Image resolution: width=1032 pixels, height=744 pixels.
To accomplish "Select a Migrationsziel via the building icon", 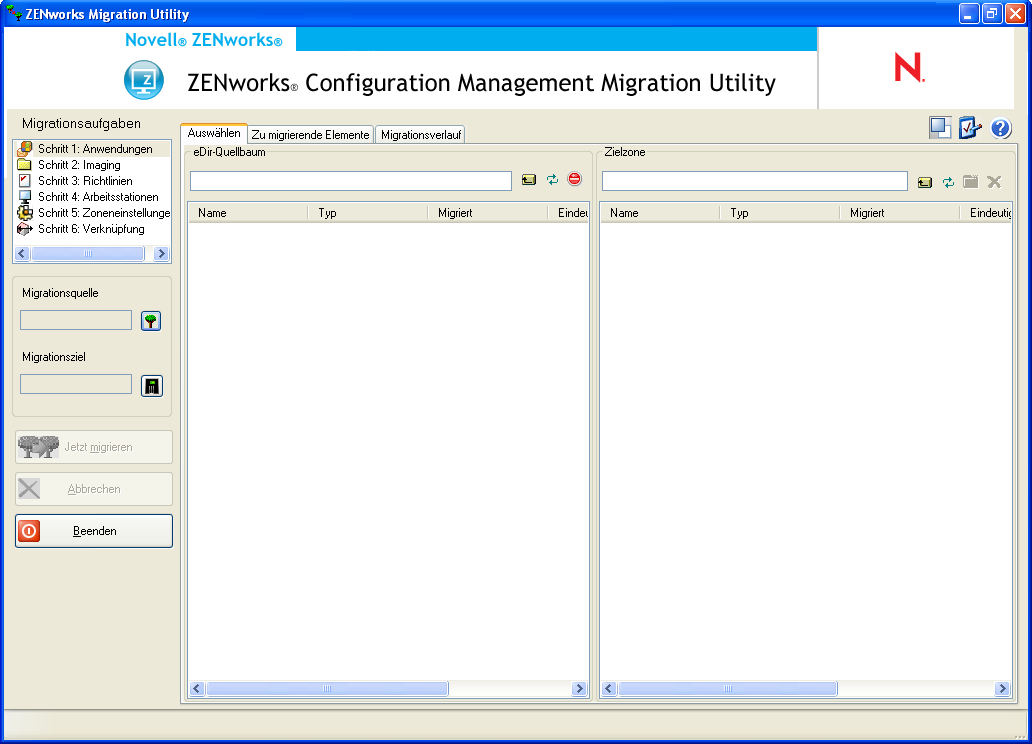I will (151, 384).
